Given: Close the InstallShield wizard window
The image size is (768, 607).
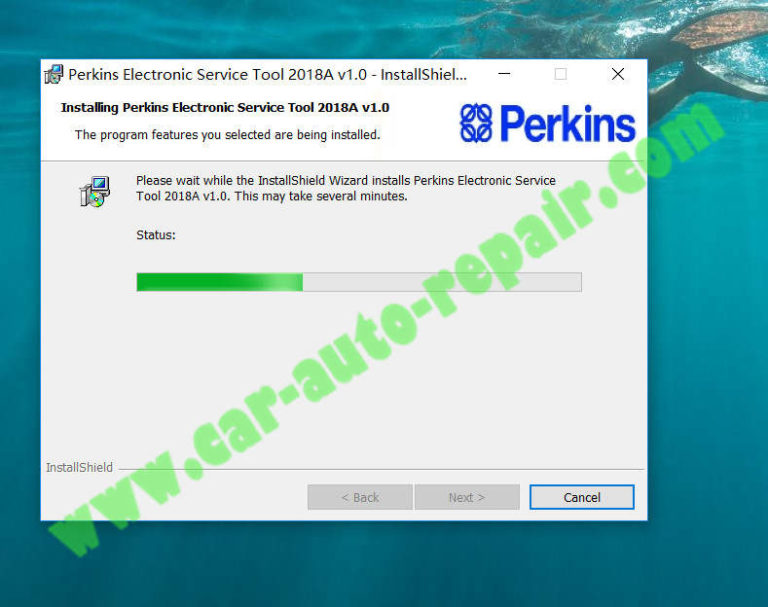Looking at the screenshot, I should [x=618, y=74].
